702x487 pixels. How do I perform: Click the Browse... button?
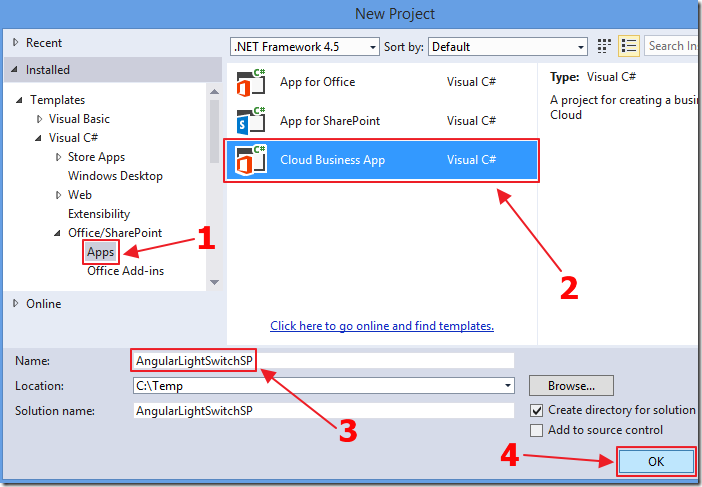(x=571, y=386)
